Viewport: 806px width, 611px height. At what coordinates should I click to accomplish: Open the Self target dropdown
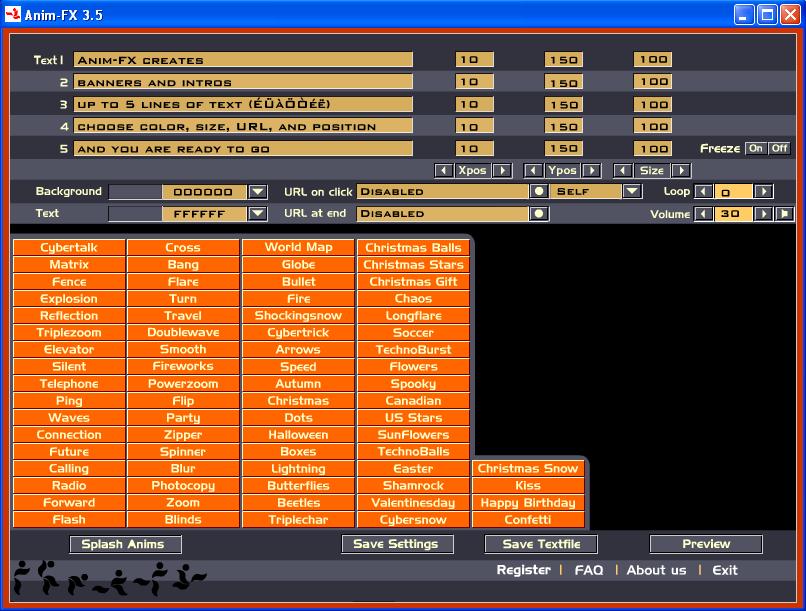coord(632,192)
